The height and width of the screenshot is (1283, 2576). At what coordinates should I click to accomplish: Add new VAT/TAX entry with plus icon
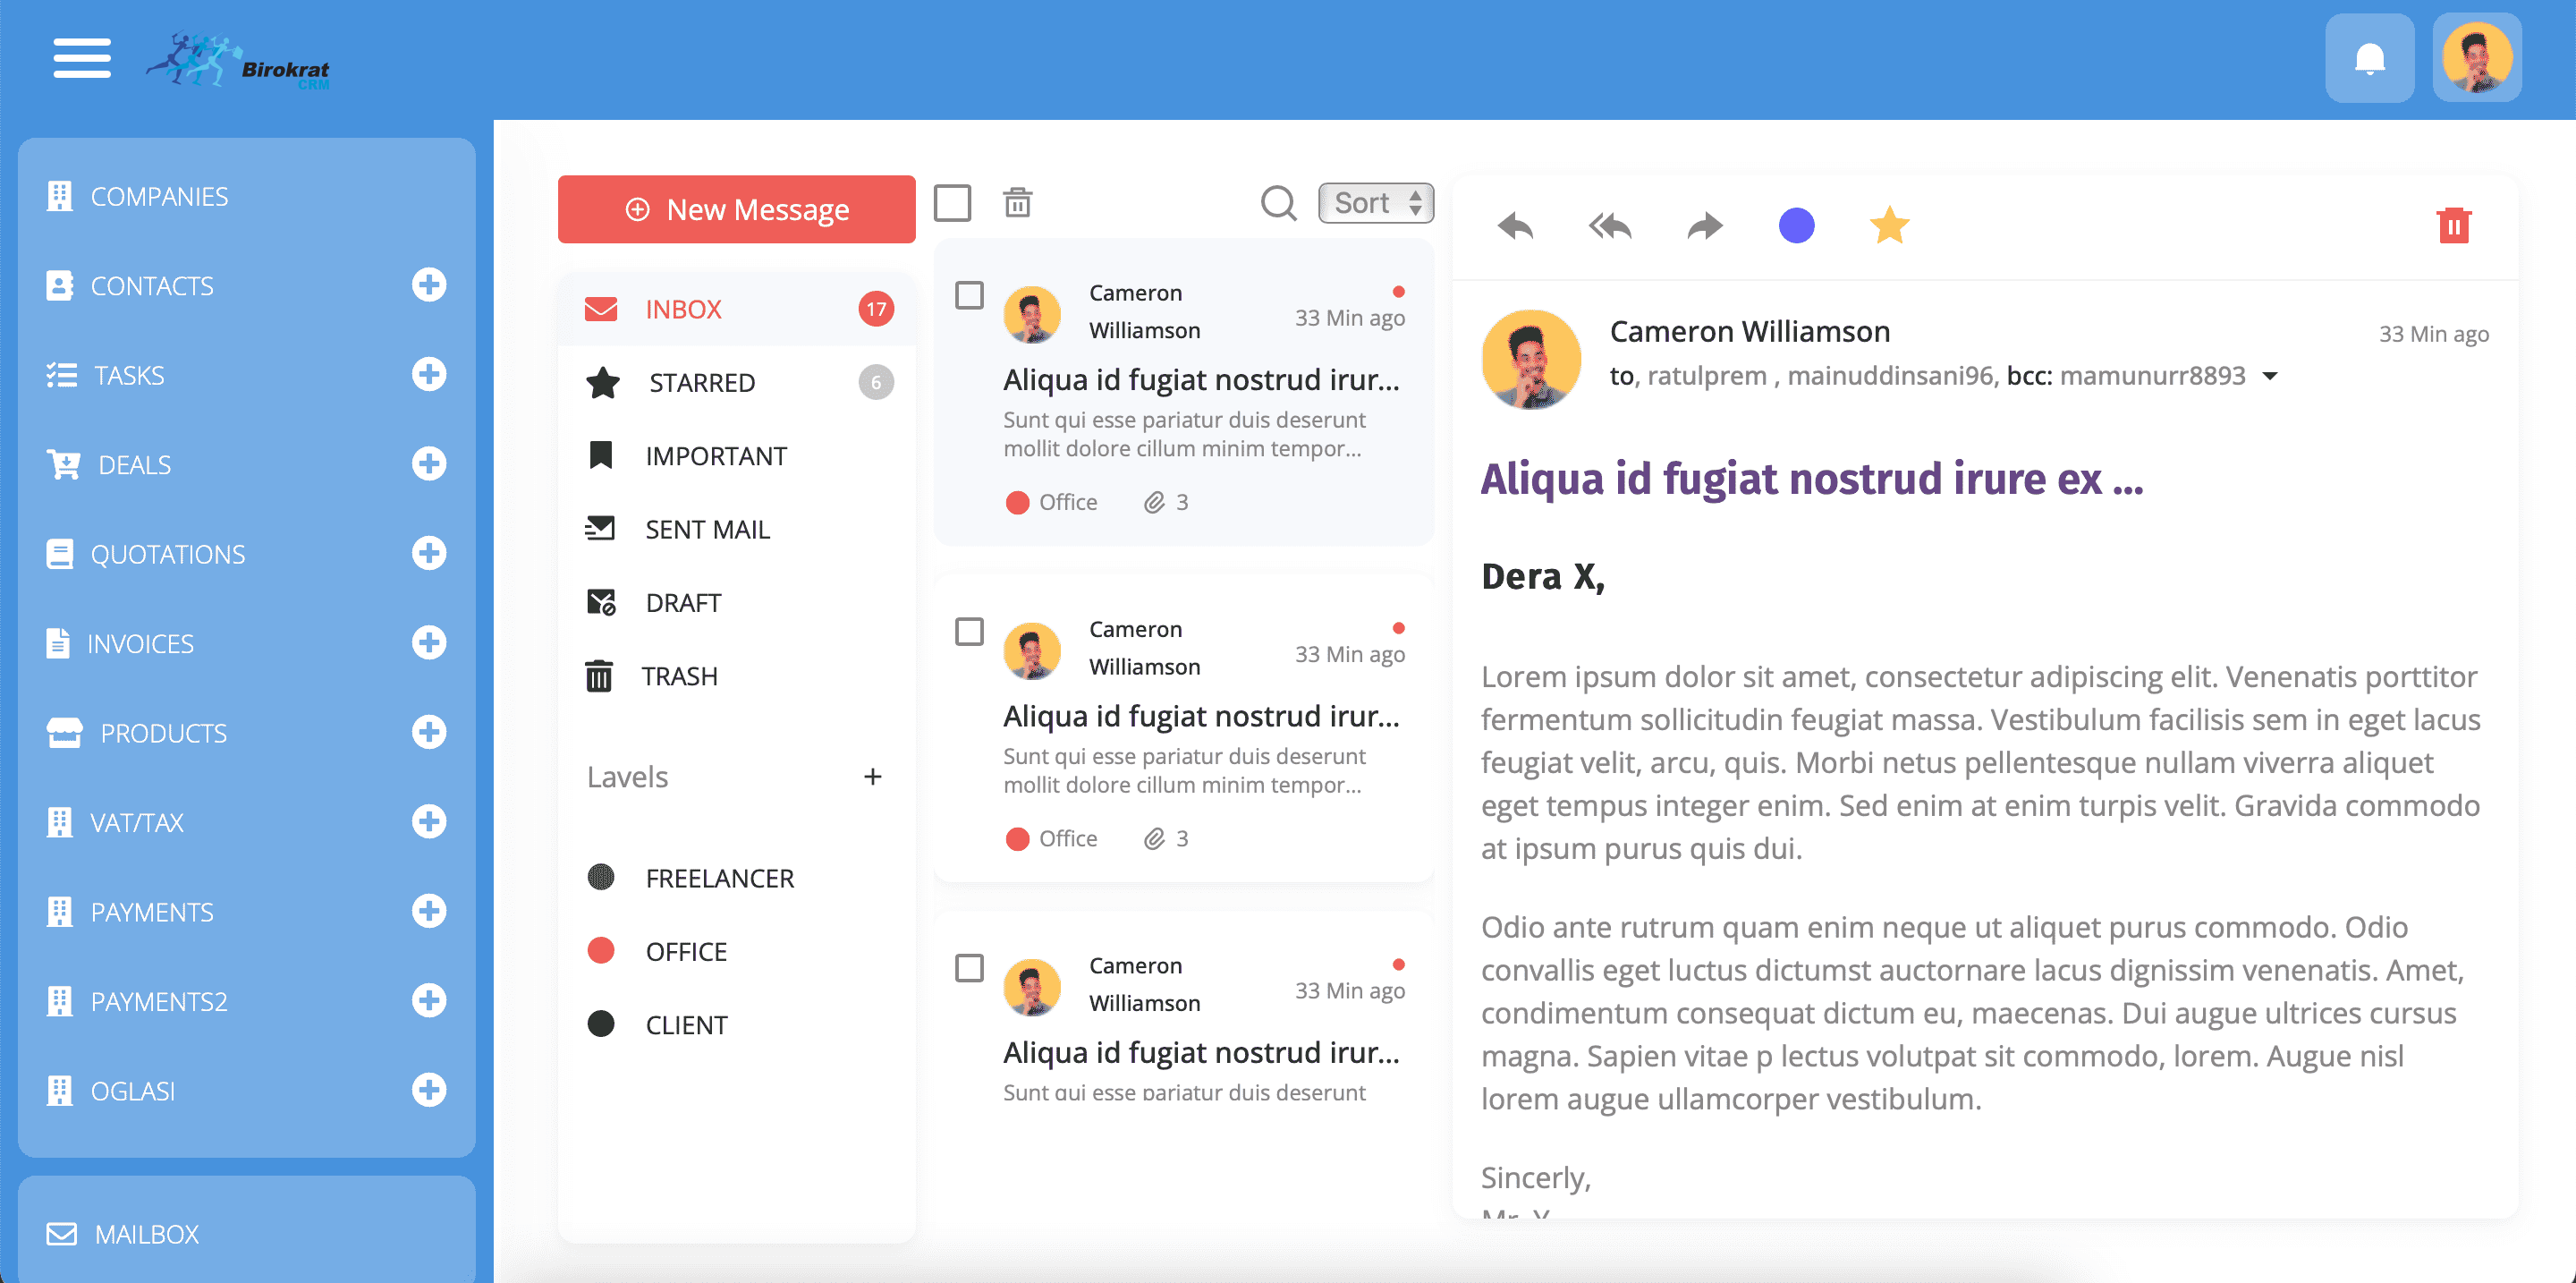click(x=429, y=822)
